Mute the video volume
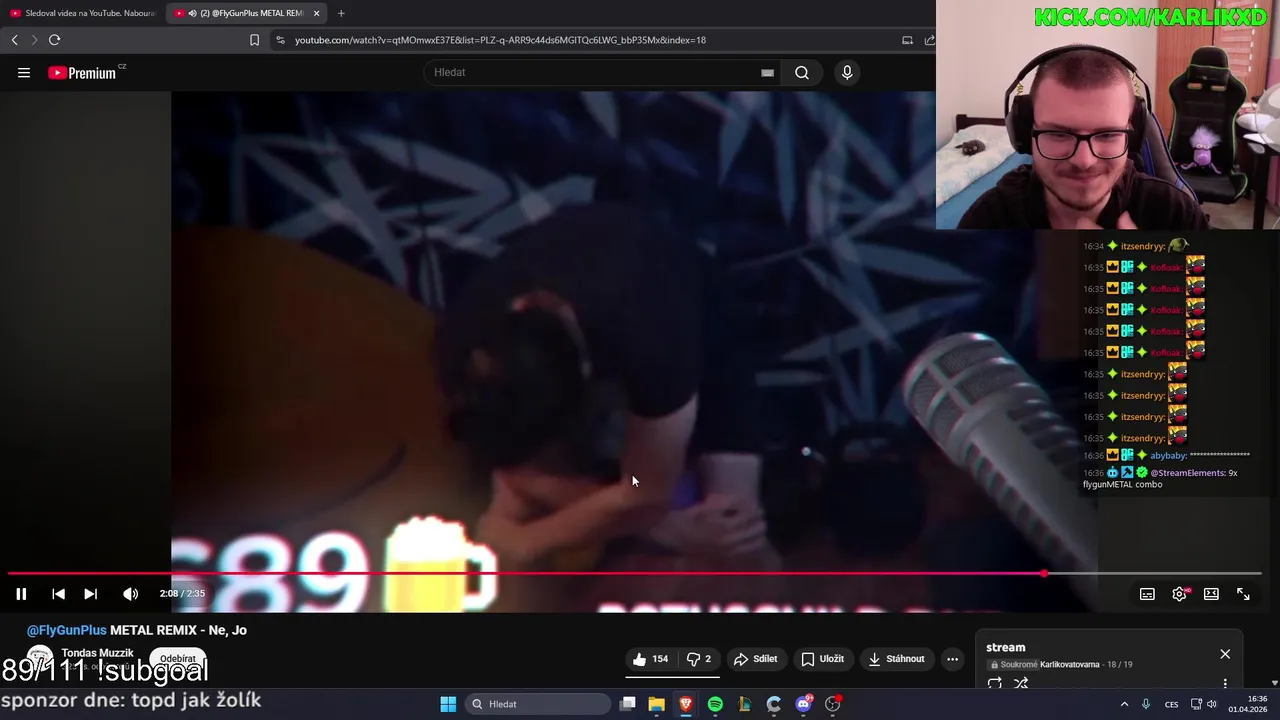Viewport: 1280px width, 720px height. click(x=130, y=594)
